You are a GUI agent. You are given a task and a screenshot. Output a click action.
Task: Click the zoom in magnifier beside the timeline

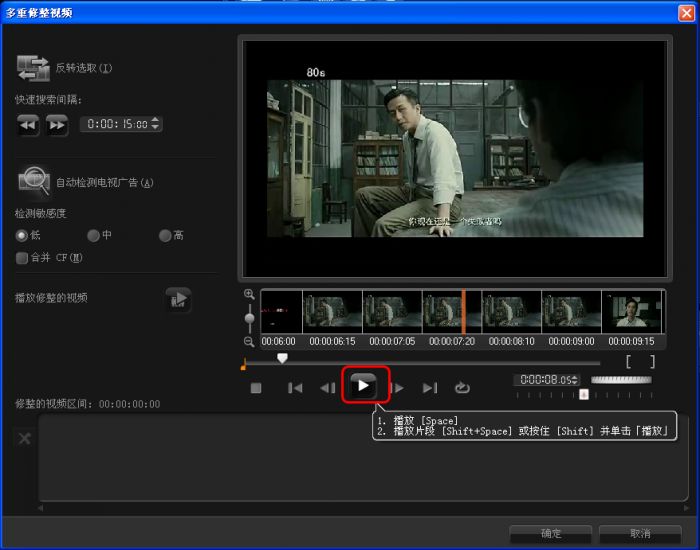[x=249, y=295]
